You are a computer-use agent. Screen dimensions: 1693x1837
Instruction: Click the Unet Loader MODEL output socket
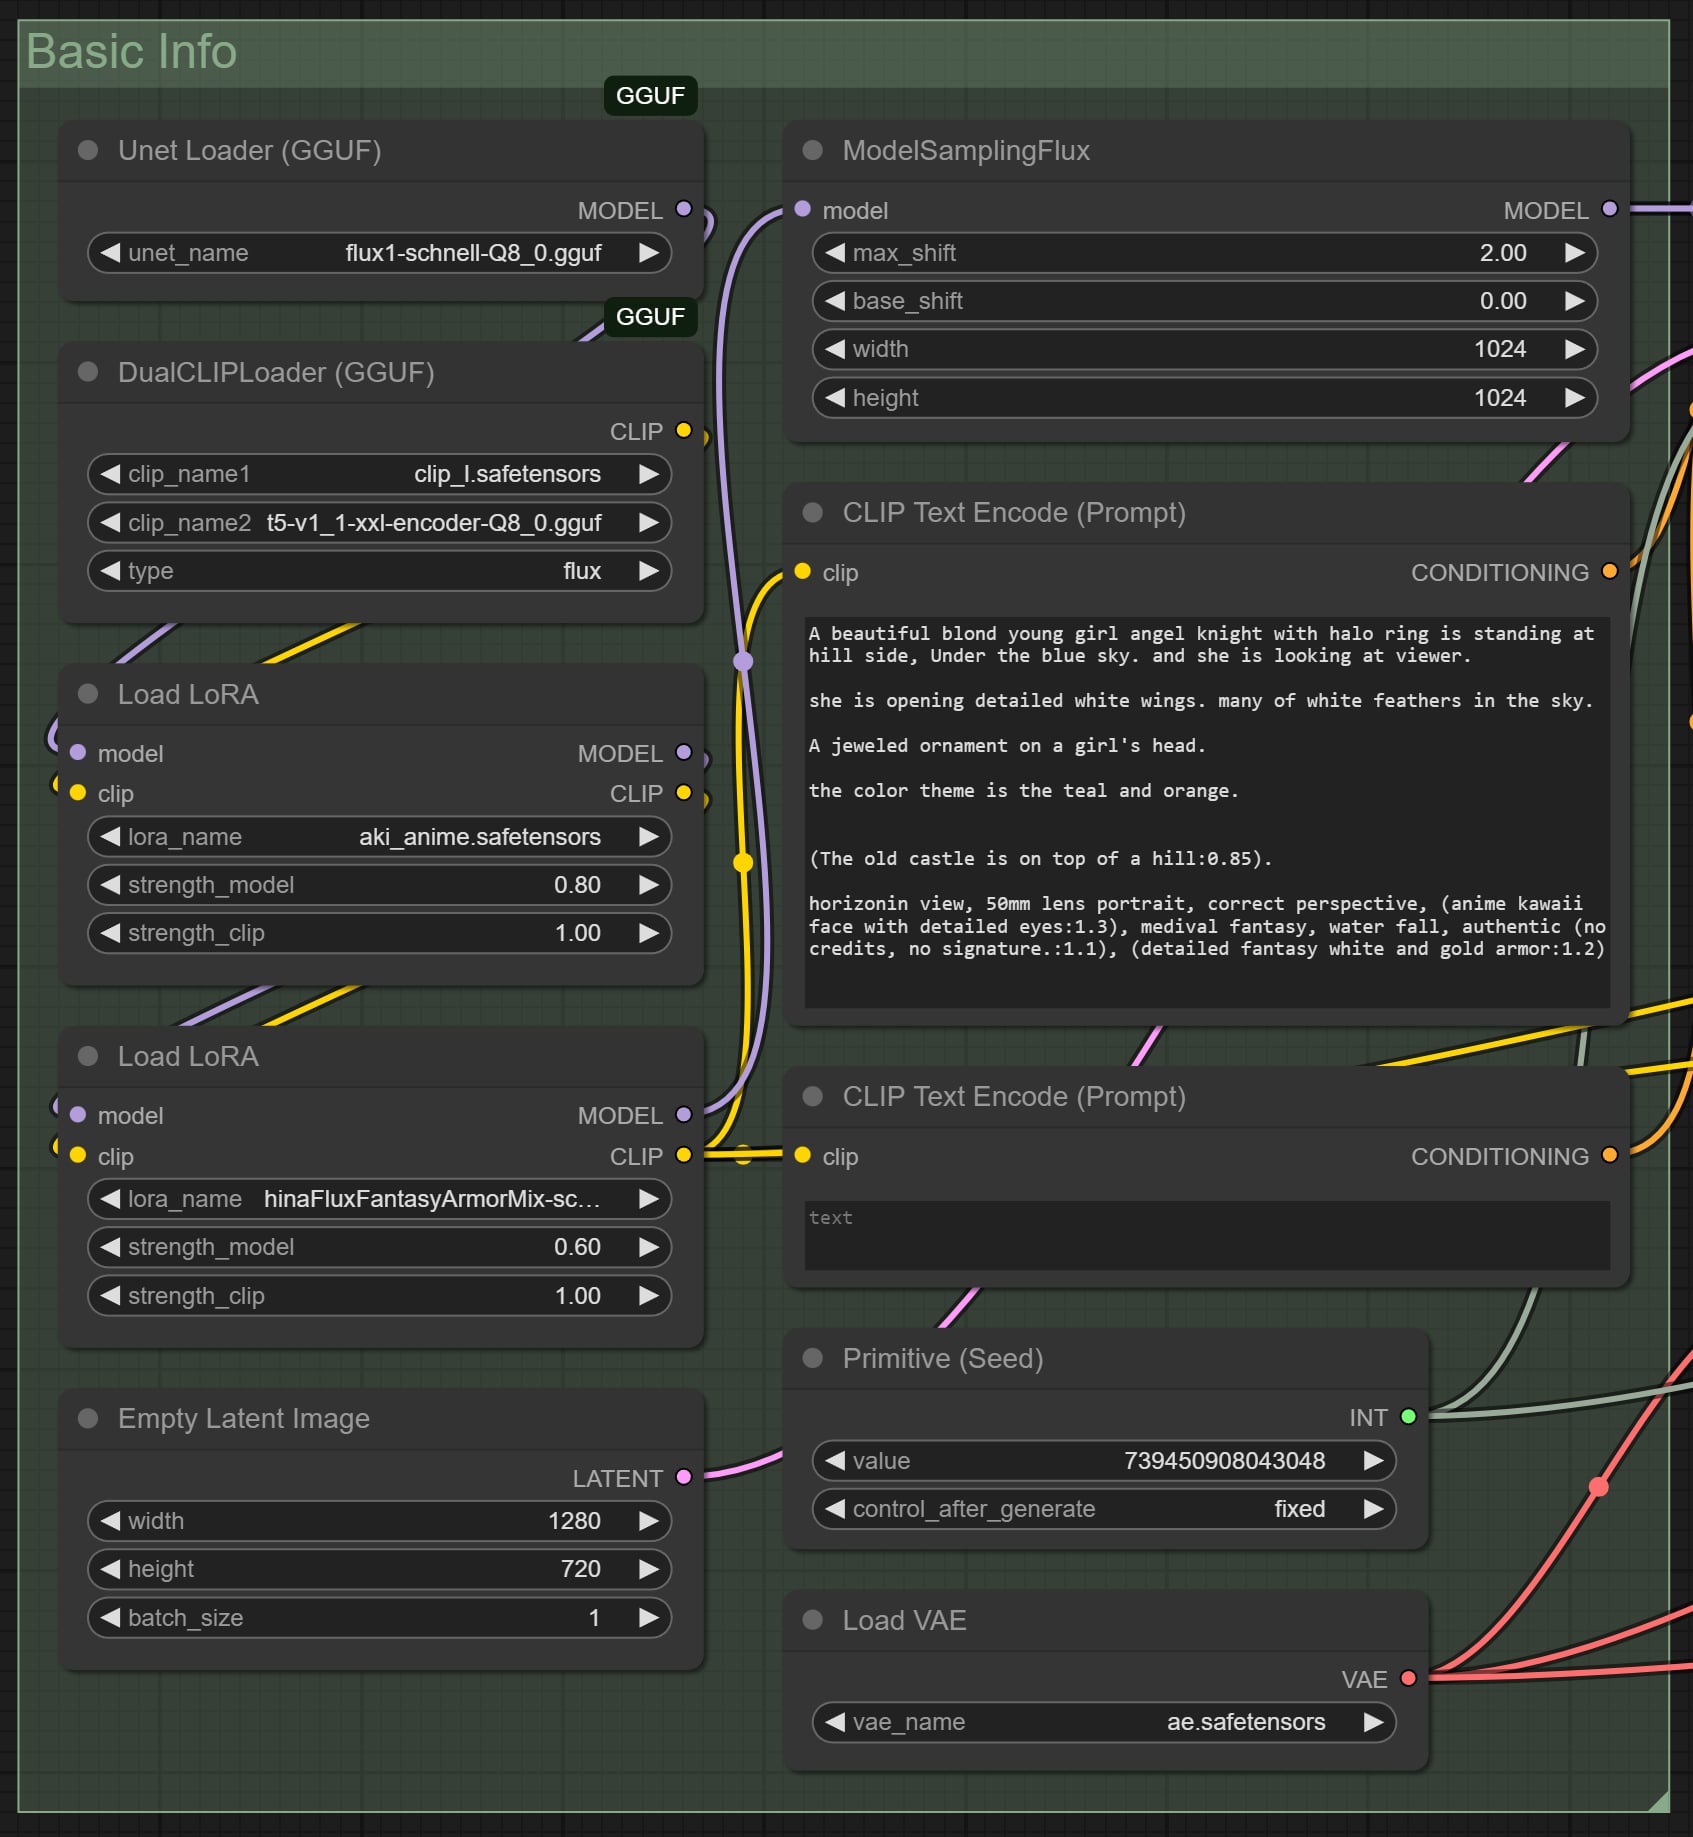[684, 209]
